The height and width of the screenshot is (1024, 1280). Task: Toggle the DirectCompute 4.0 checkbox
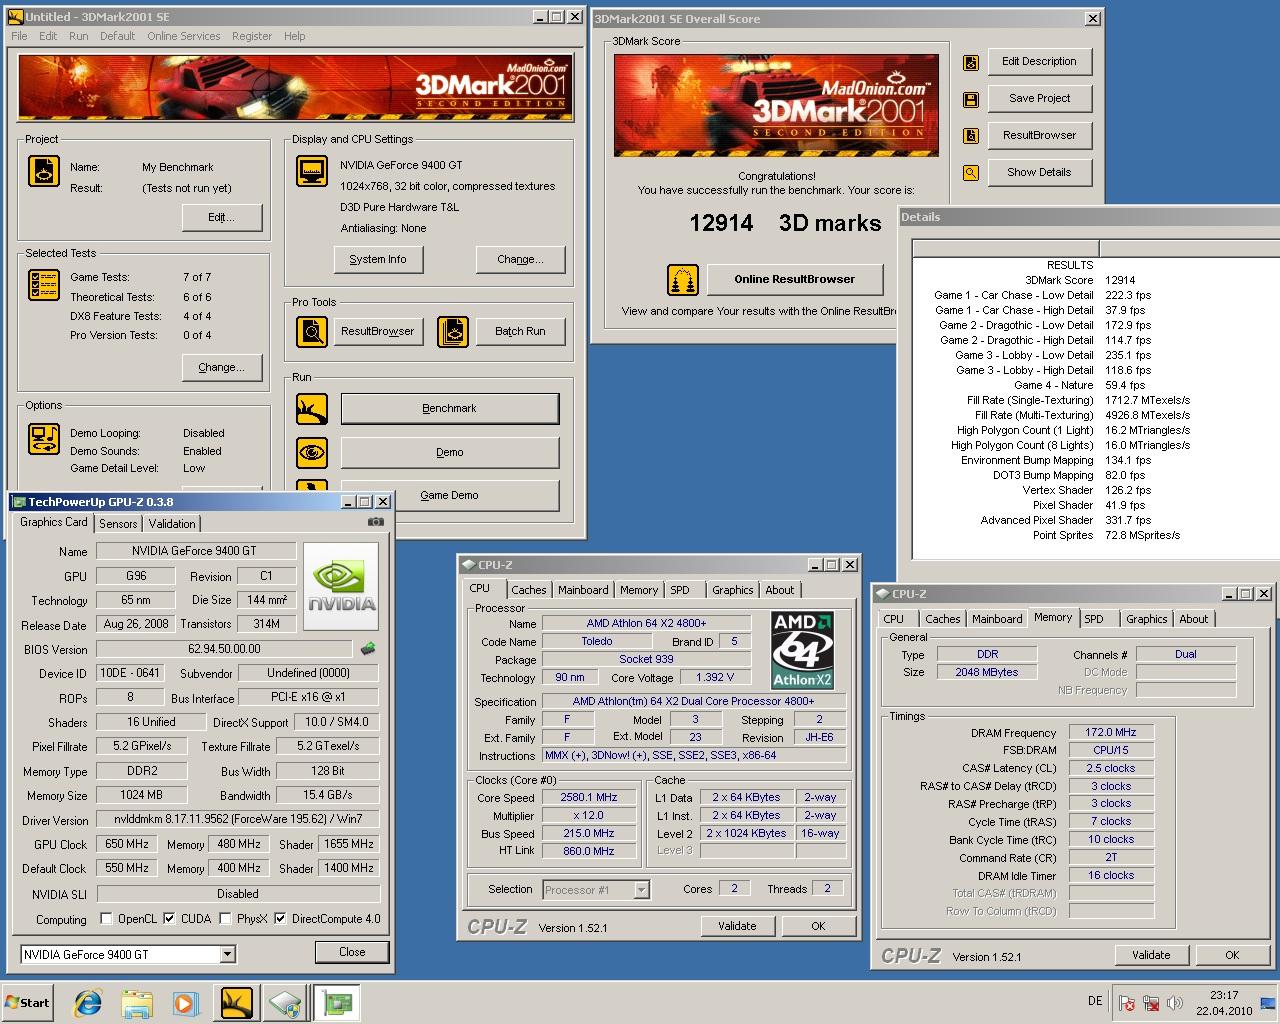tap(280, 918)
